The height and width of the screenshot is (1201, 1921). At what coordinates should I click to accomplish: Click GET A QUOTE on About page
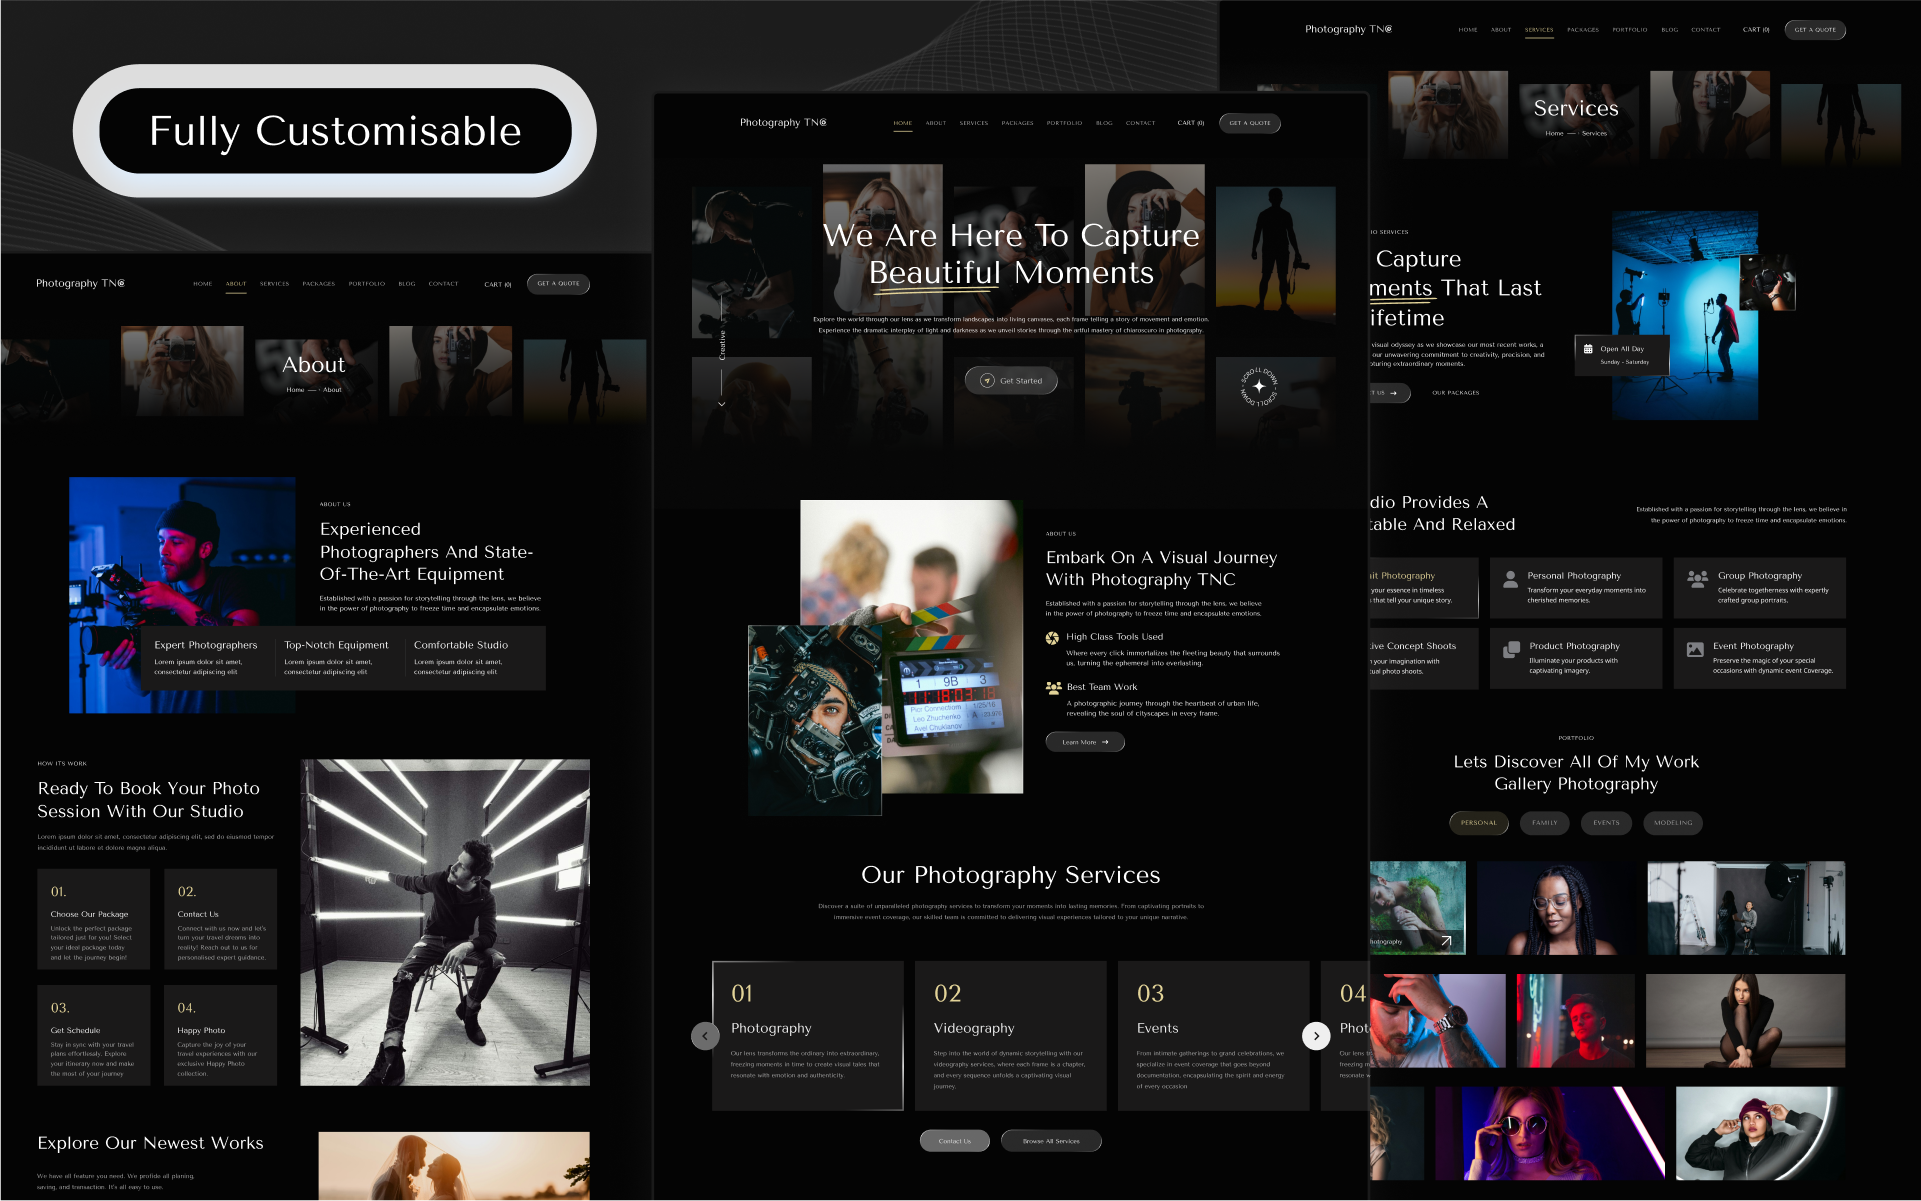pyautogui.click(x=558, y=284)
